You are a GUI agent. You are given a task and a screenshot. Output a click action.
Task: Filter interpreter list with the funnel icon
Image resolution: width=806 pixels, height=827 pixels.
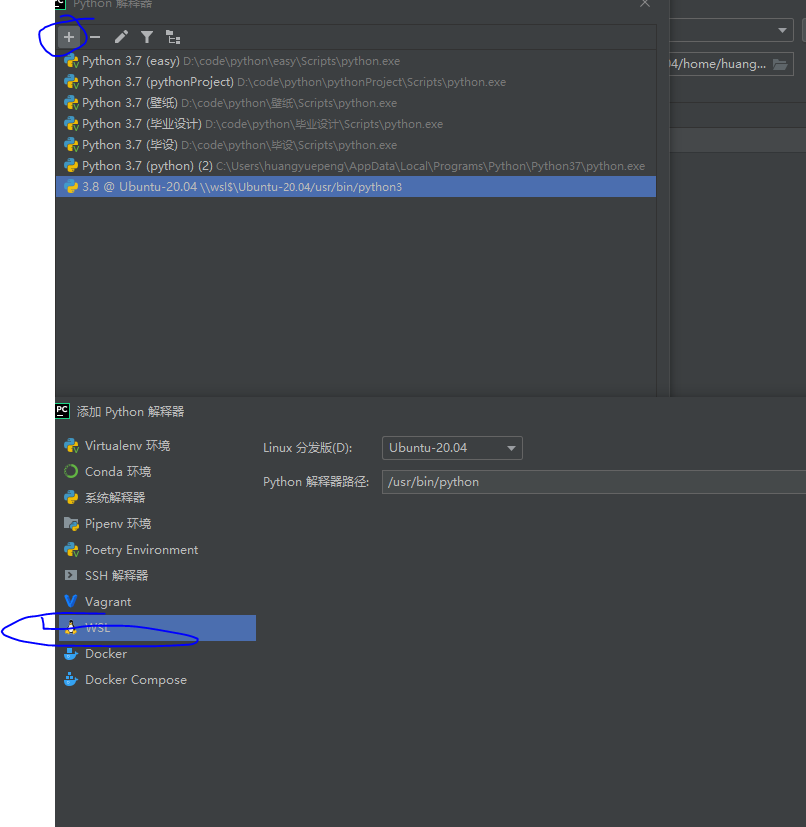coord(146,37)
